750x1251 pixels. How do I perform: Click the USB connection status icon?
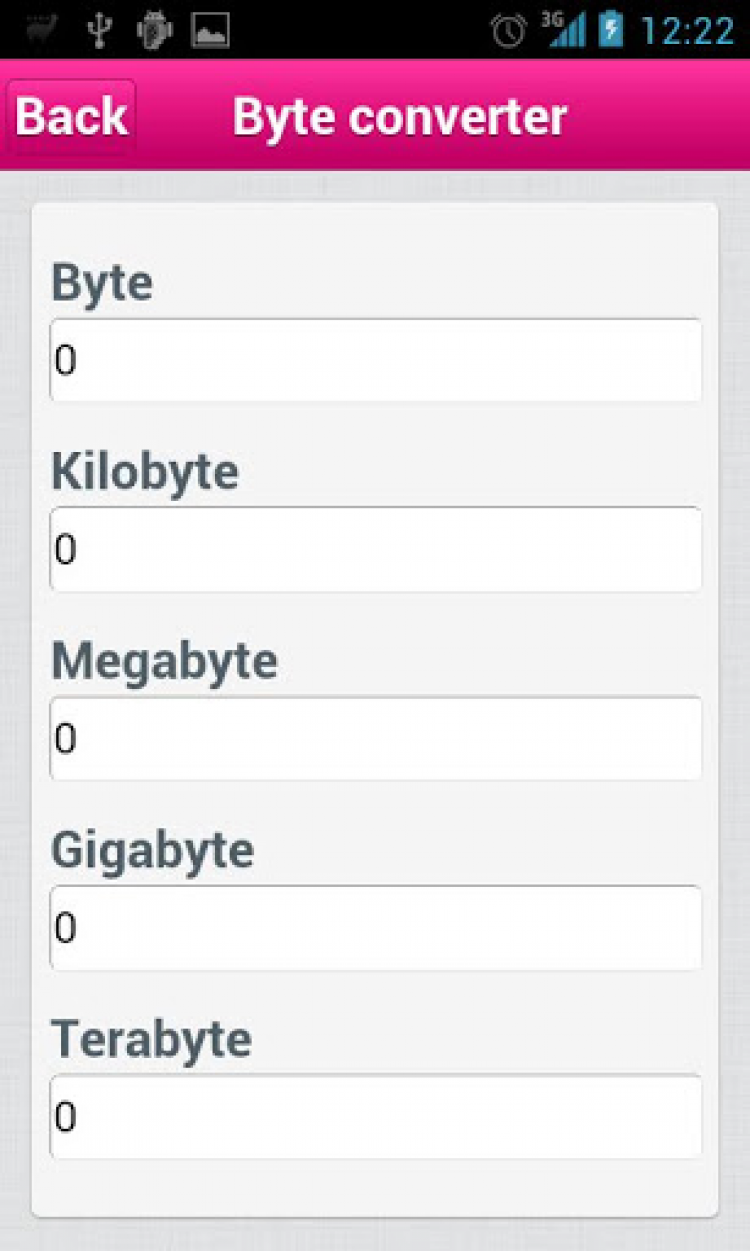coord(98,30)
